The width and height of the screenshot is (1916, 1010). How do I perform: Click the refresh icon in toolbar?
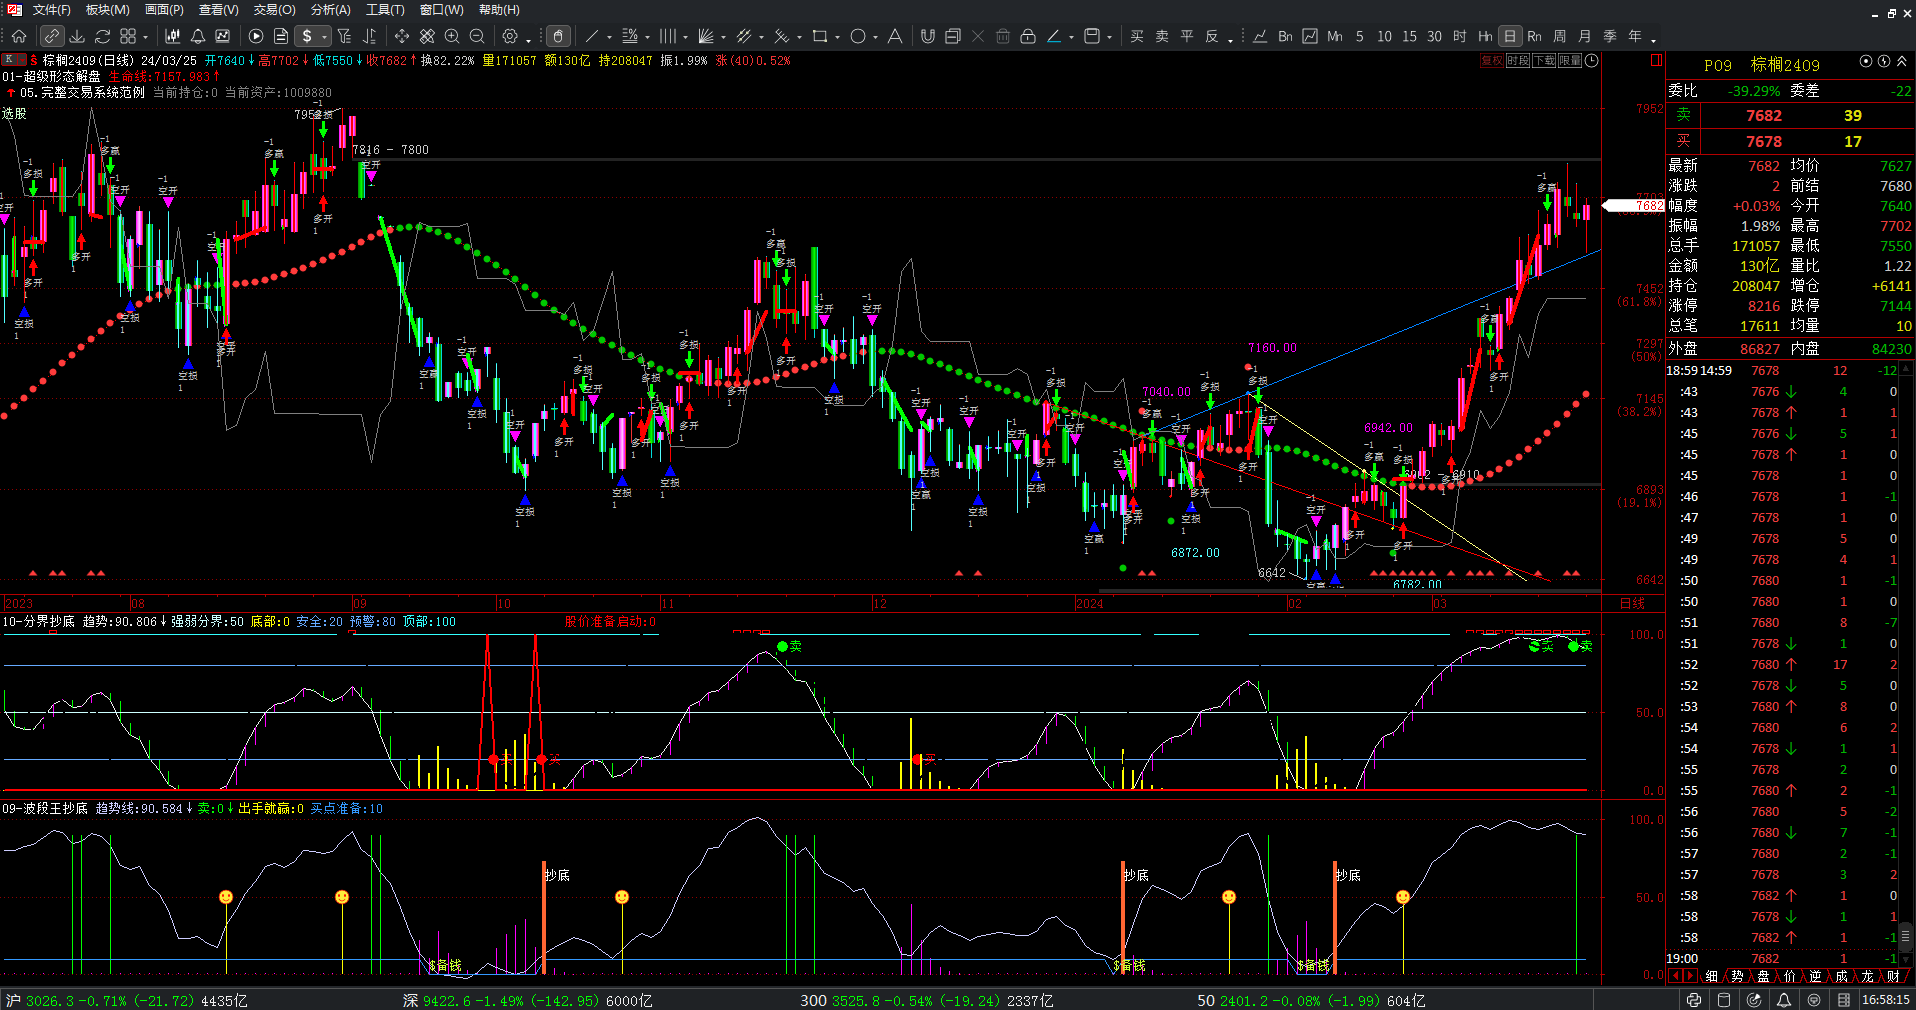102,36
